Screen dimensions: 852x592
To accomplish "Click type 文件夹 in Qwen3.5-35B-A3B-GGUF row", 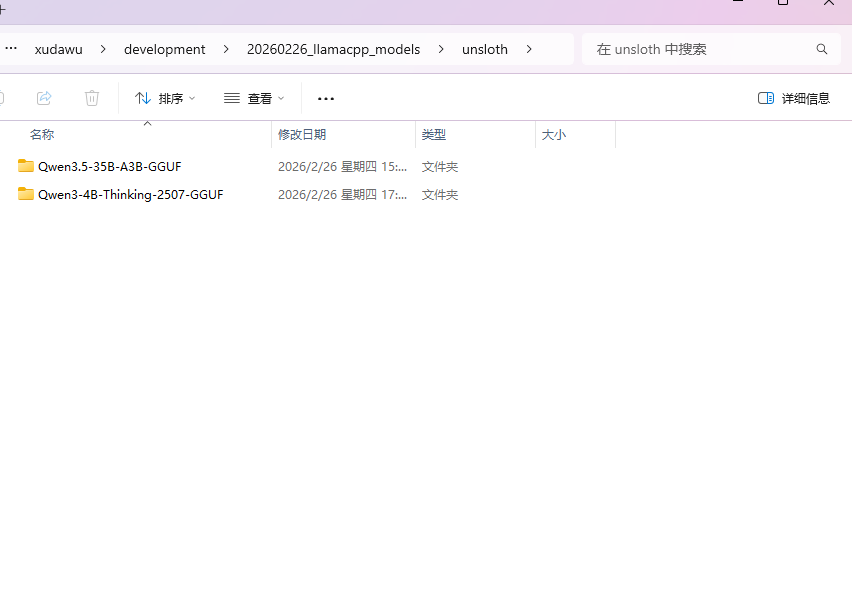I will point(440,167).
